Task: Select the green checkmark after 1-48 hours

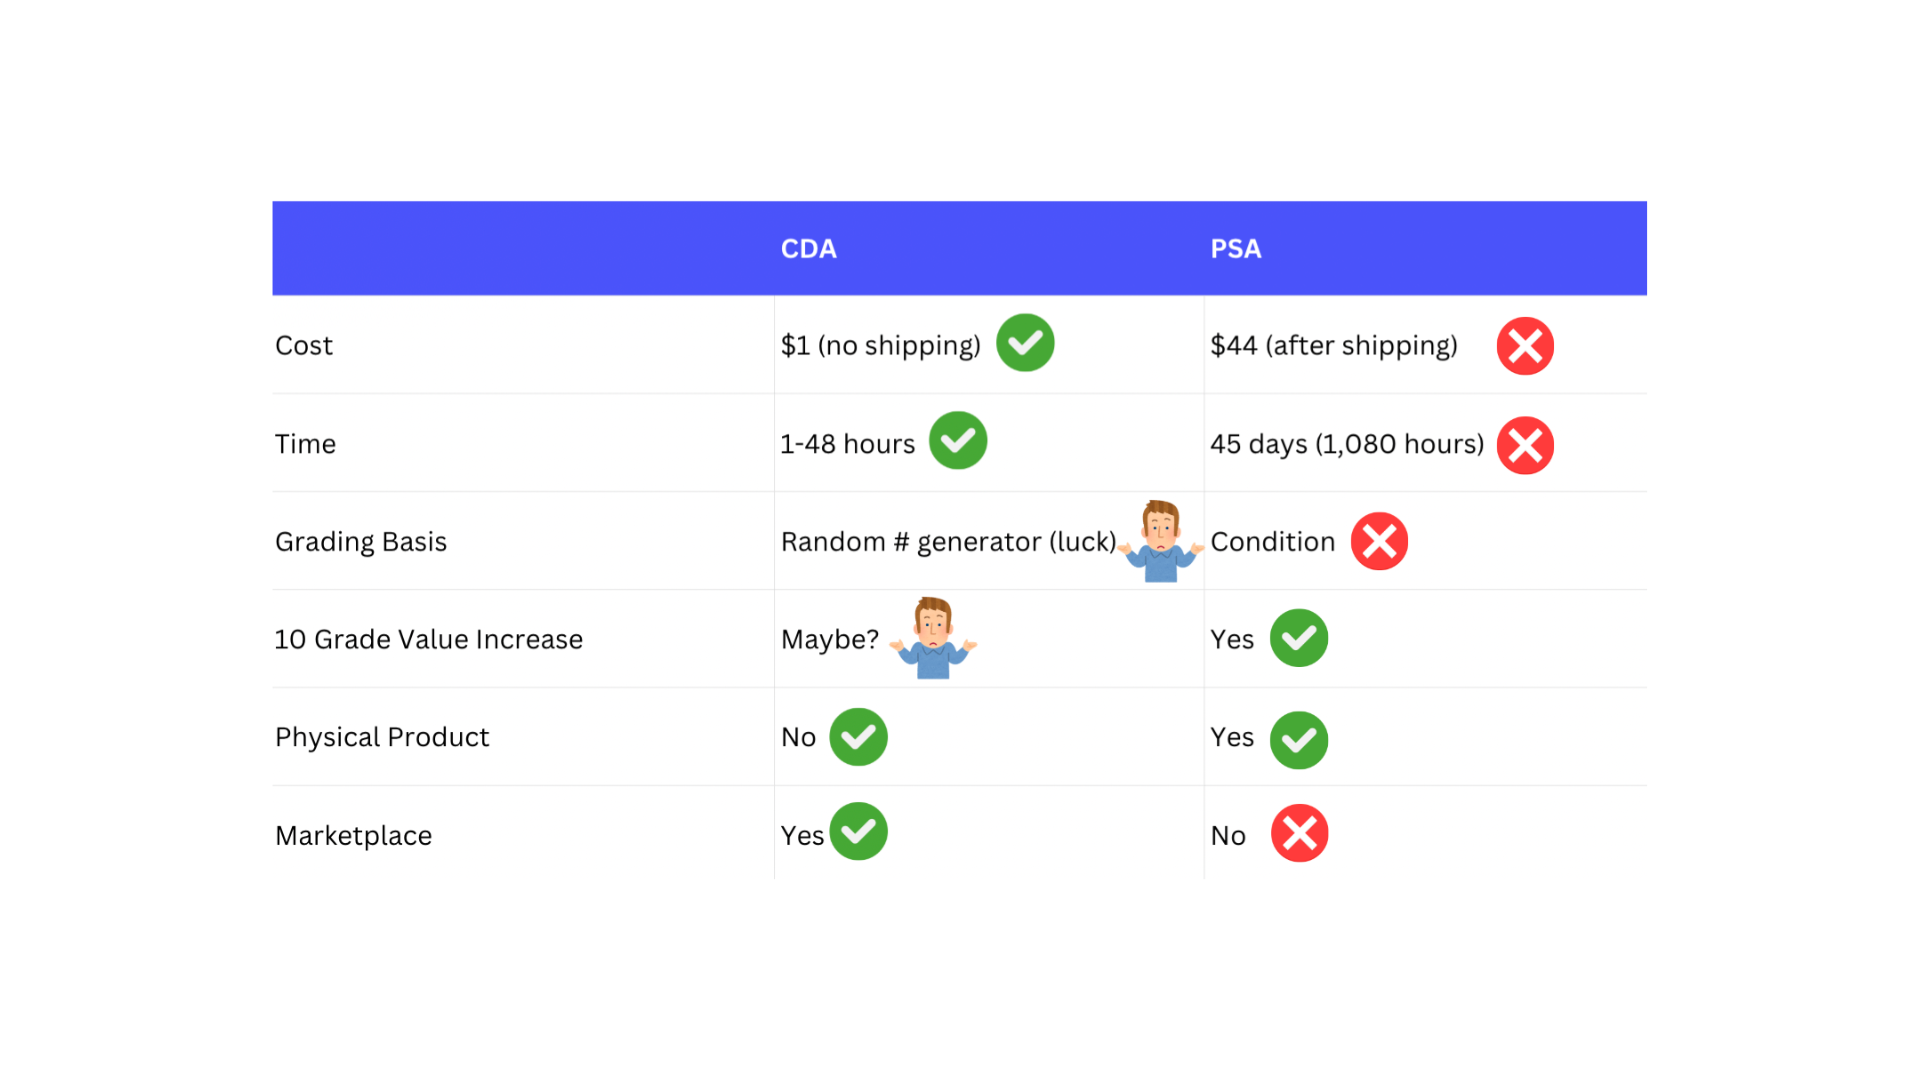Action: tap(958, 440)
